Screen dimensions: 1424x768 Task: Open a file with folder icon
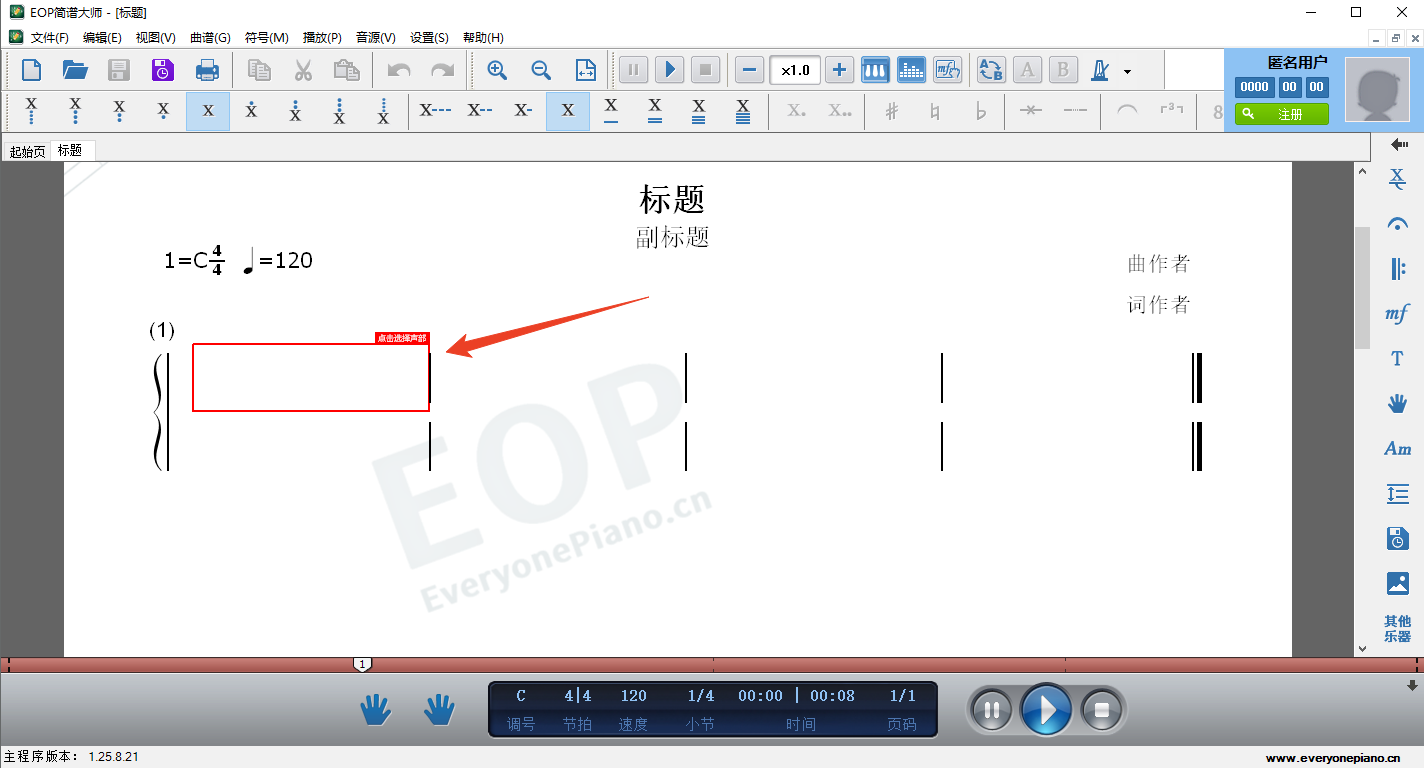75,70
